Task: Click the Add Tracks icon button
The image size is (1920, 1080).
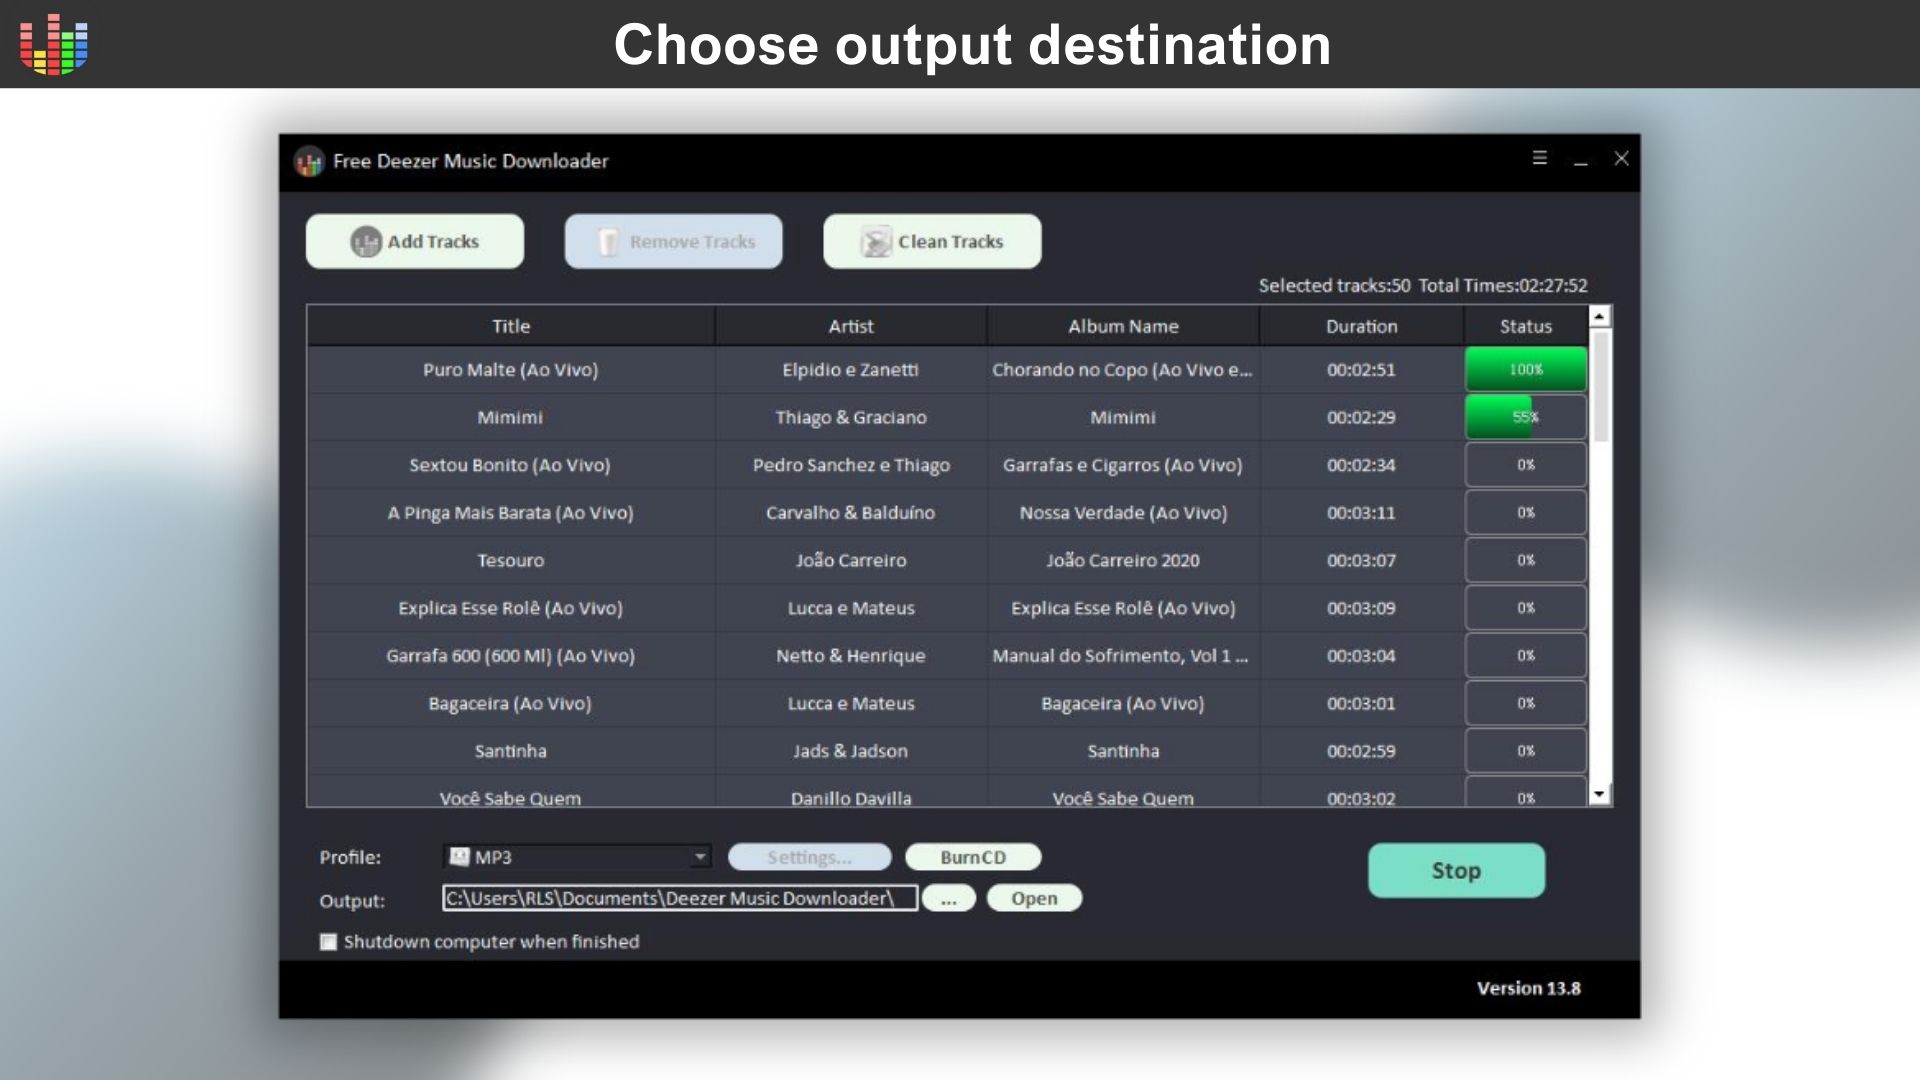Action: pos(366,242)
